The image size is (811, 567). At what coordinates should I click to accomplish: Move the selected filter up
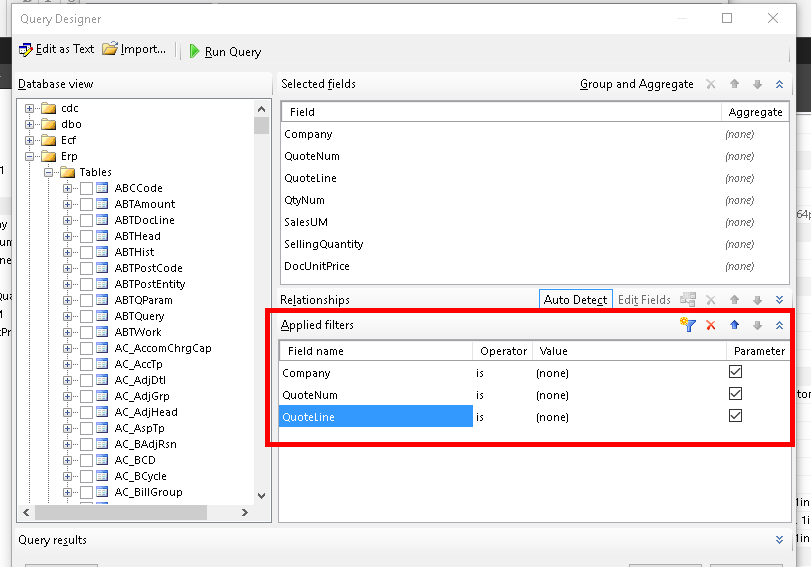pos(734,325)
